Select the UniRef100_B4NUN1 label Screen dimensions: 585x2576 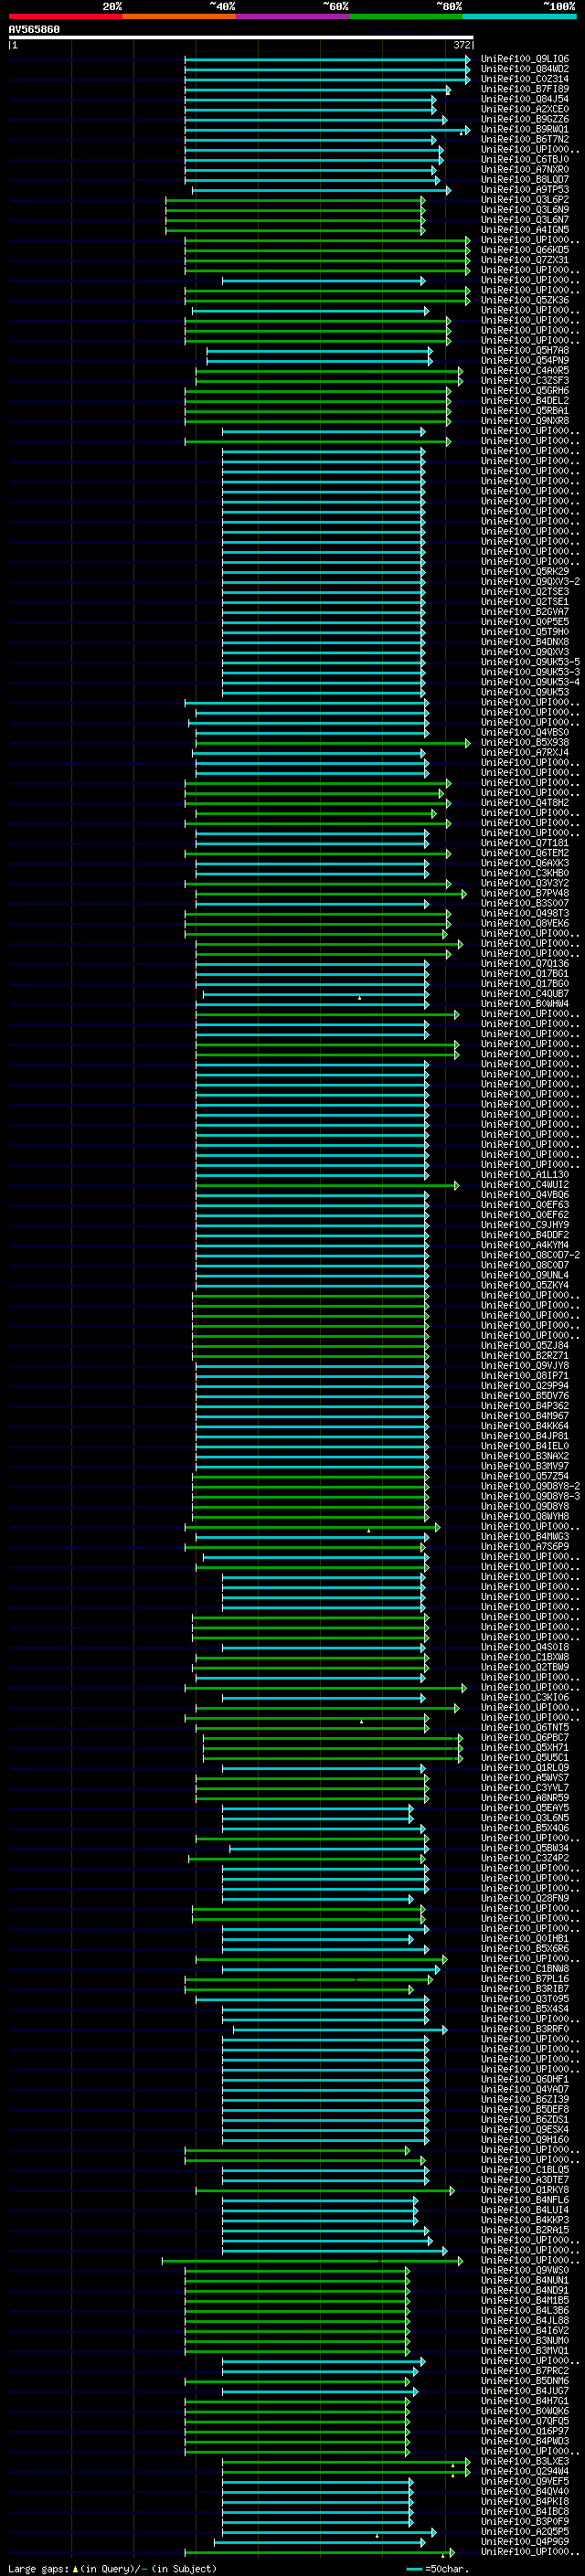[525, 2279]
